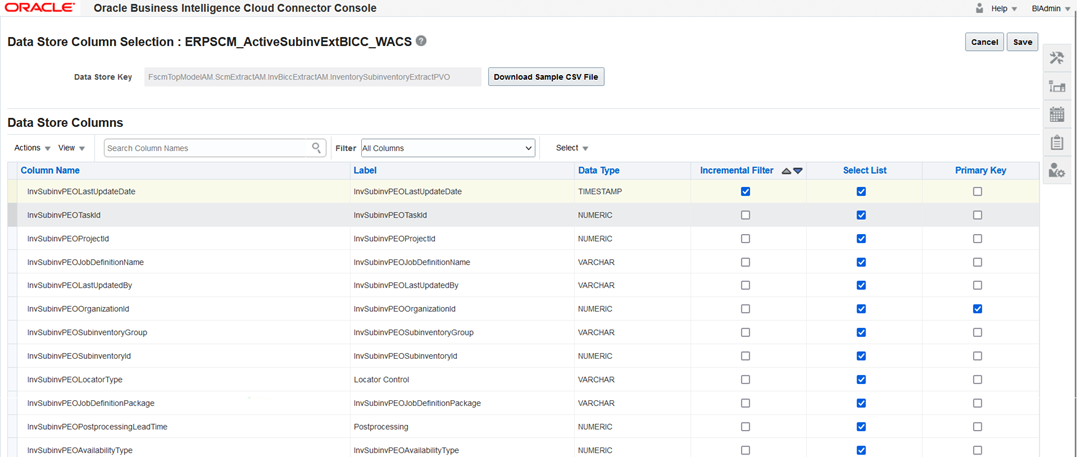The height and width of the screenshot is (457, 1077).
Task: Check Incremental Filter for InvSubinvPEOJobDefinitionPackage
Action: (746, 403)
